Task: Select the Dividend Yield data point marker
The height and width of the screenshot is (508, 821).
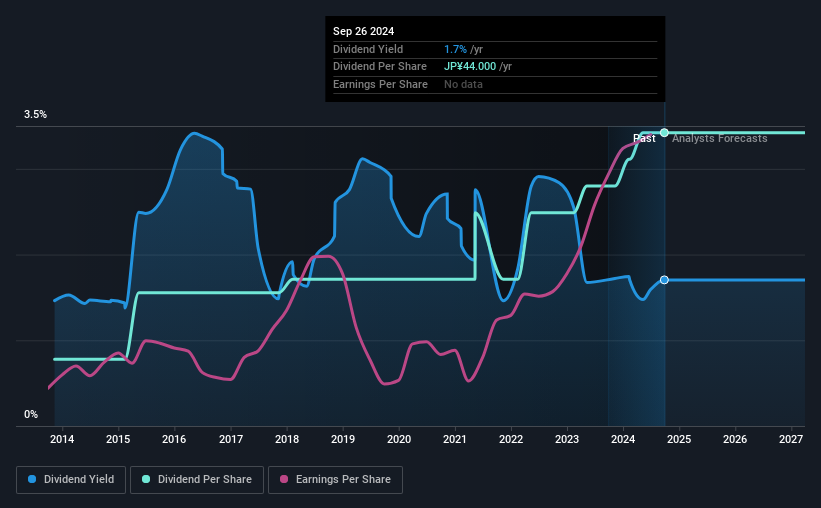Action: pos(664,280)
